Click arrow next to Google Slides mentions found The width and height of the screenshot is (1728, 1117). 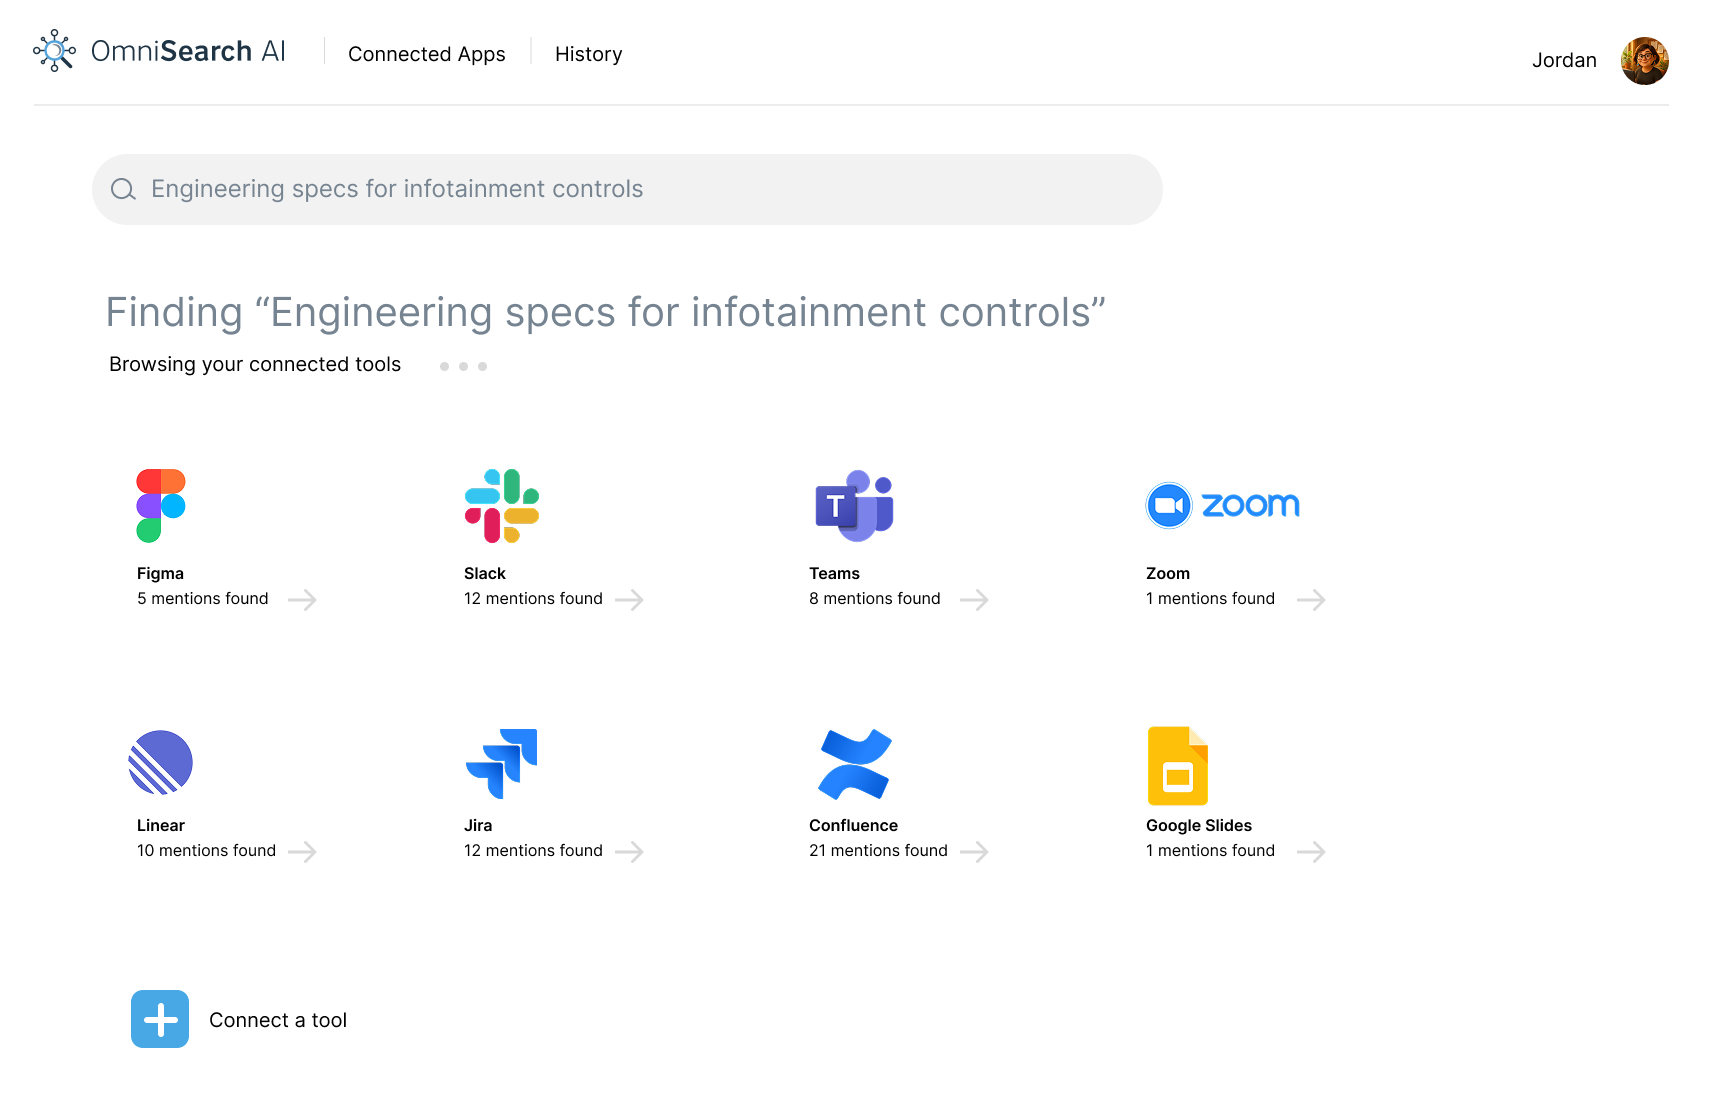click(1311, 852)
